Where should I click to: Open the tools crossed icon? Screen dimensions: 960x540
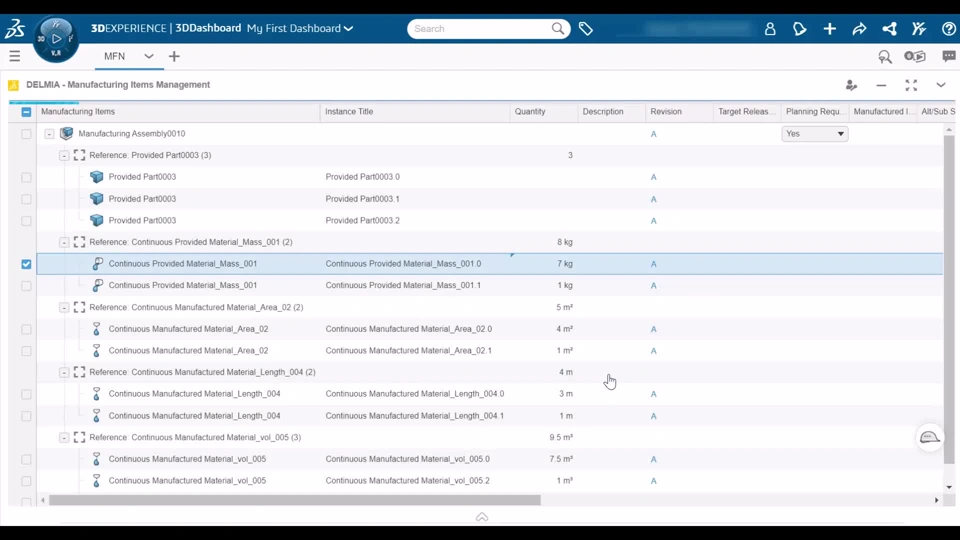[918, 29]
